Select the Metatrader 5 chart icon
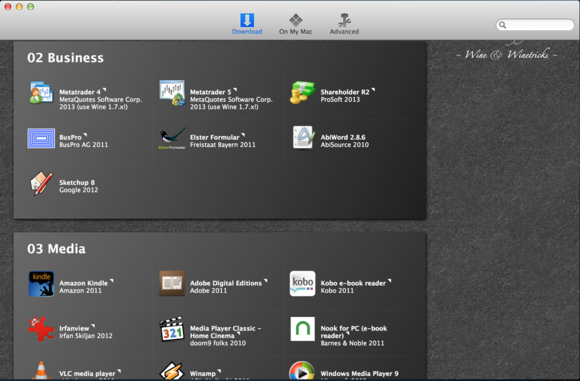The image size is (580, 381). click(172, 92)
